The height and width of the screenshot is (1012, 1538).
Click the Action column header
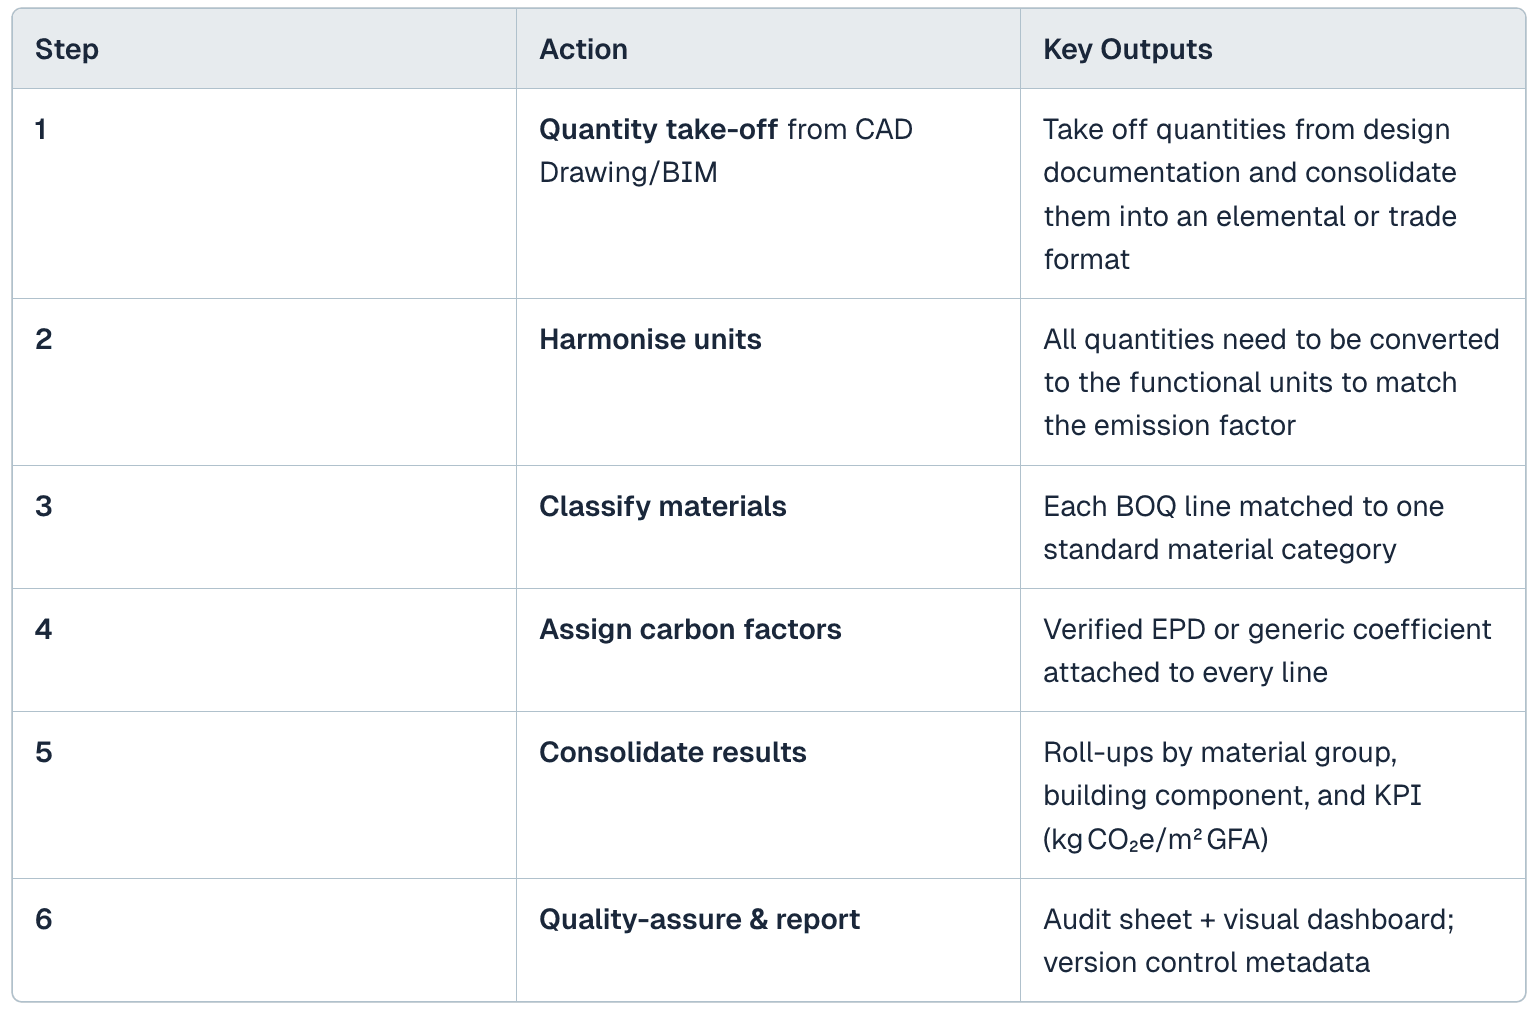pyautogui.click(x=583, y=49)
